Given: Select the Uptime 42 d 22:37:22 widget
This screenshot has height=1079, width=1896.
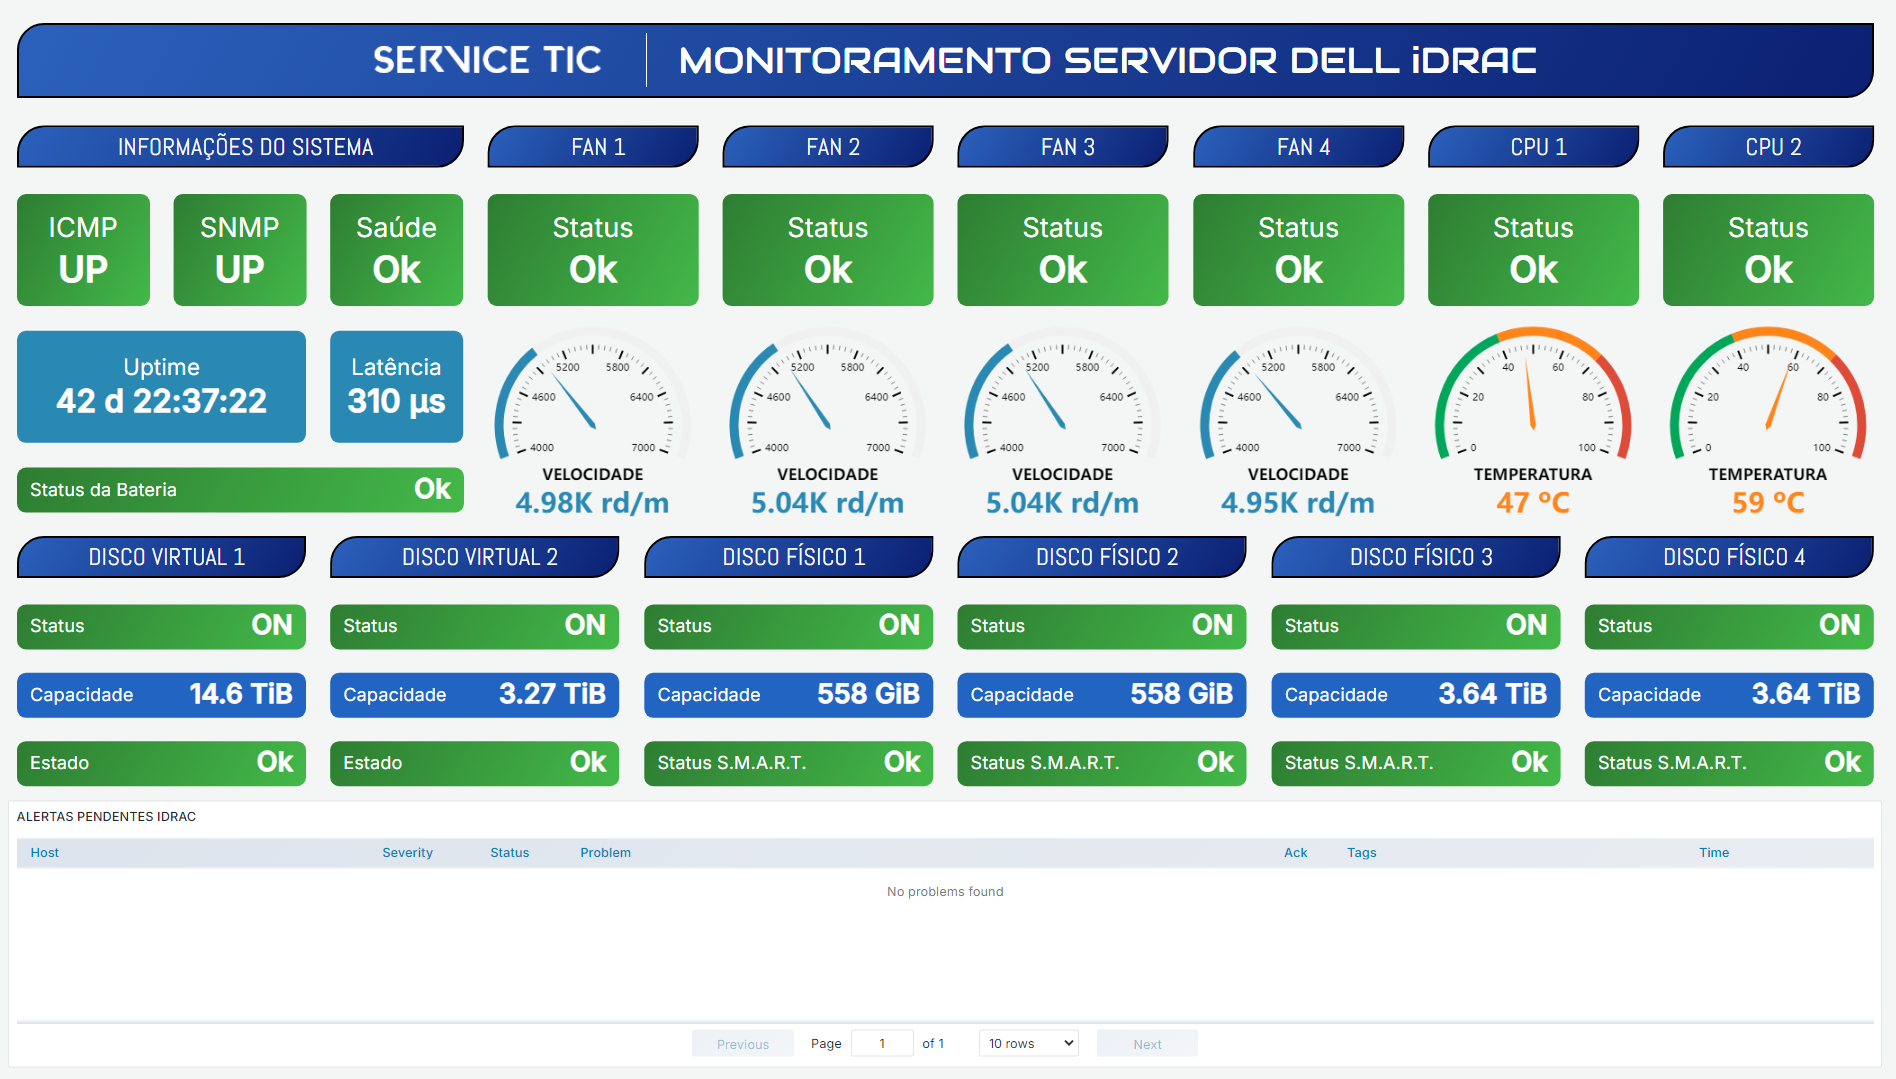Looking at the screenshot, I should 161,387.
